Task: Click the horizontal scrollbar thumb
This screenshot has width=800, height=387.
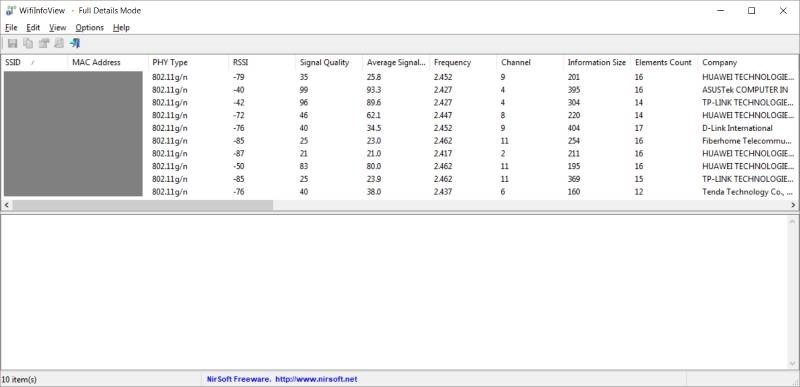Action: click(x=142, y=205)
